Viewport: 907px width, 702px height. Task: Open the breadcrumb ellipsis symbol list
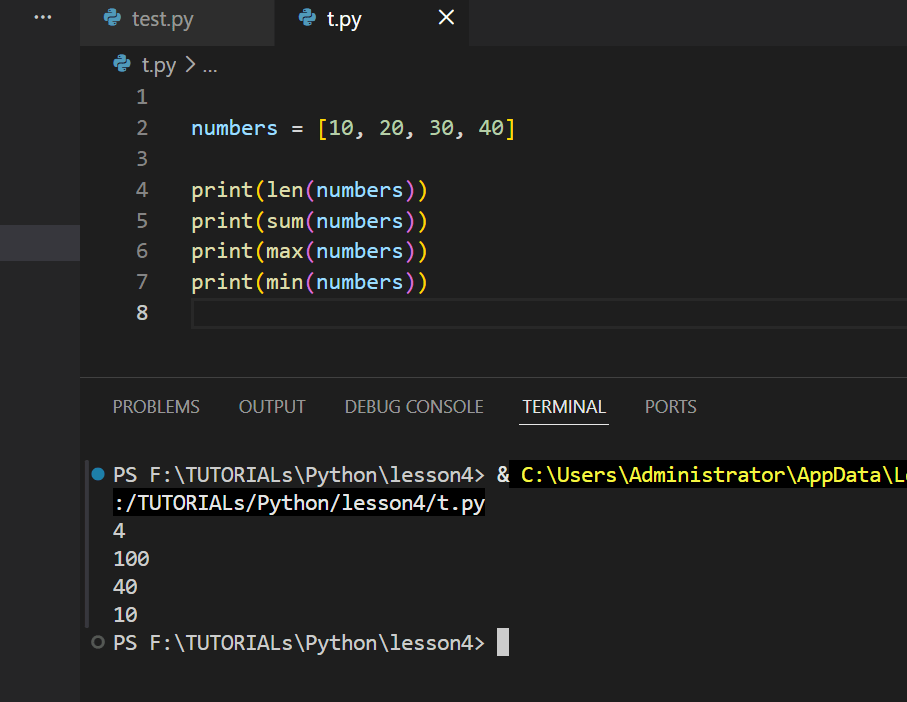click(210, 68)
